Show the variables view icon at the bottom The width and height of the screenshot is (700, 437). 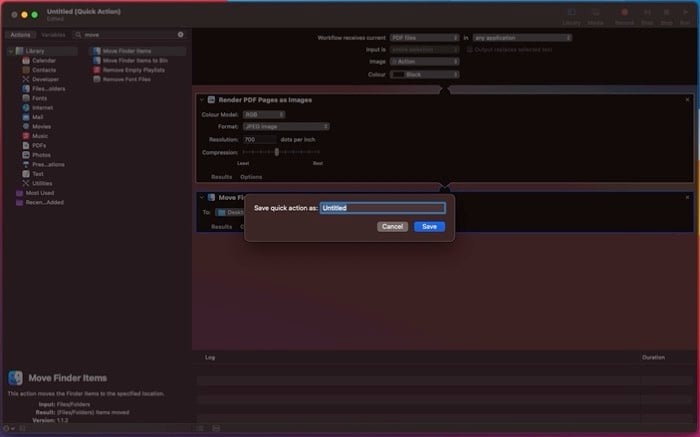tap(216, 429)
